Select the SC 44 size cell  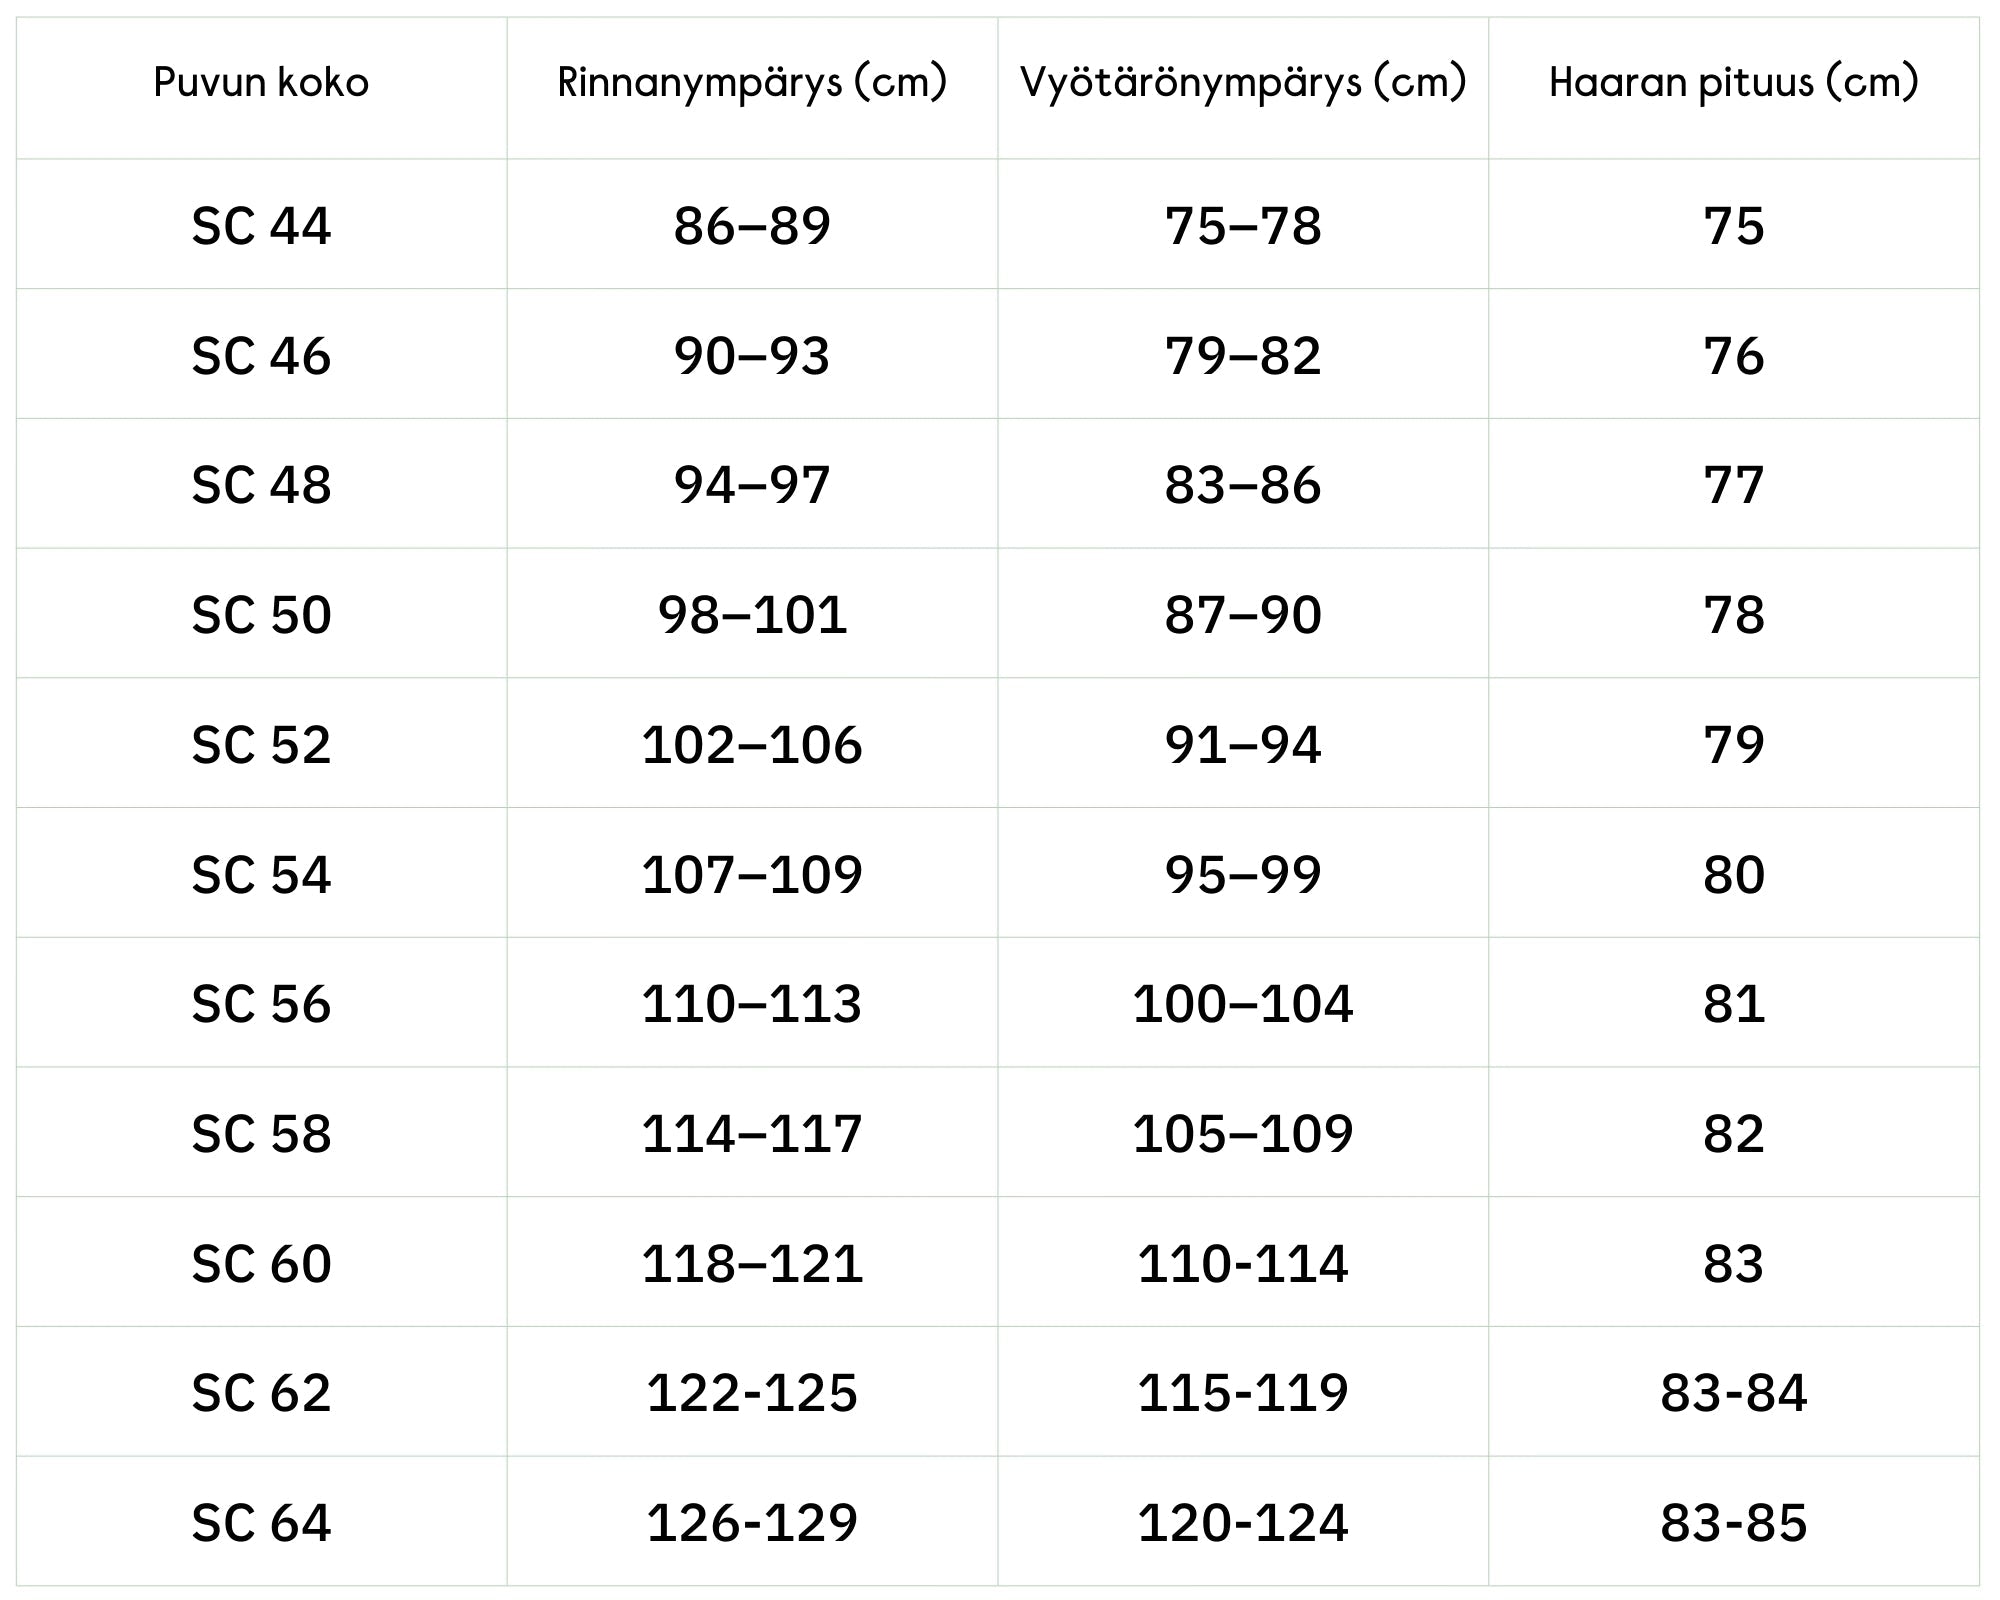click(x=261, y=226)
